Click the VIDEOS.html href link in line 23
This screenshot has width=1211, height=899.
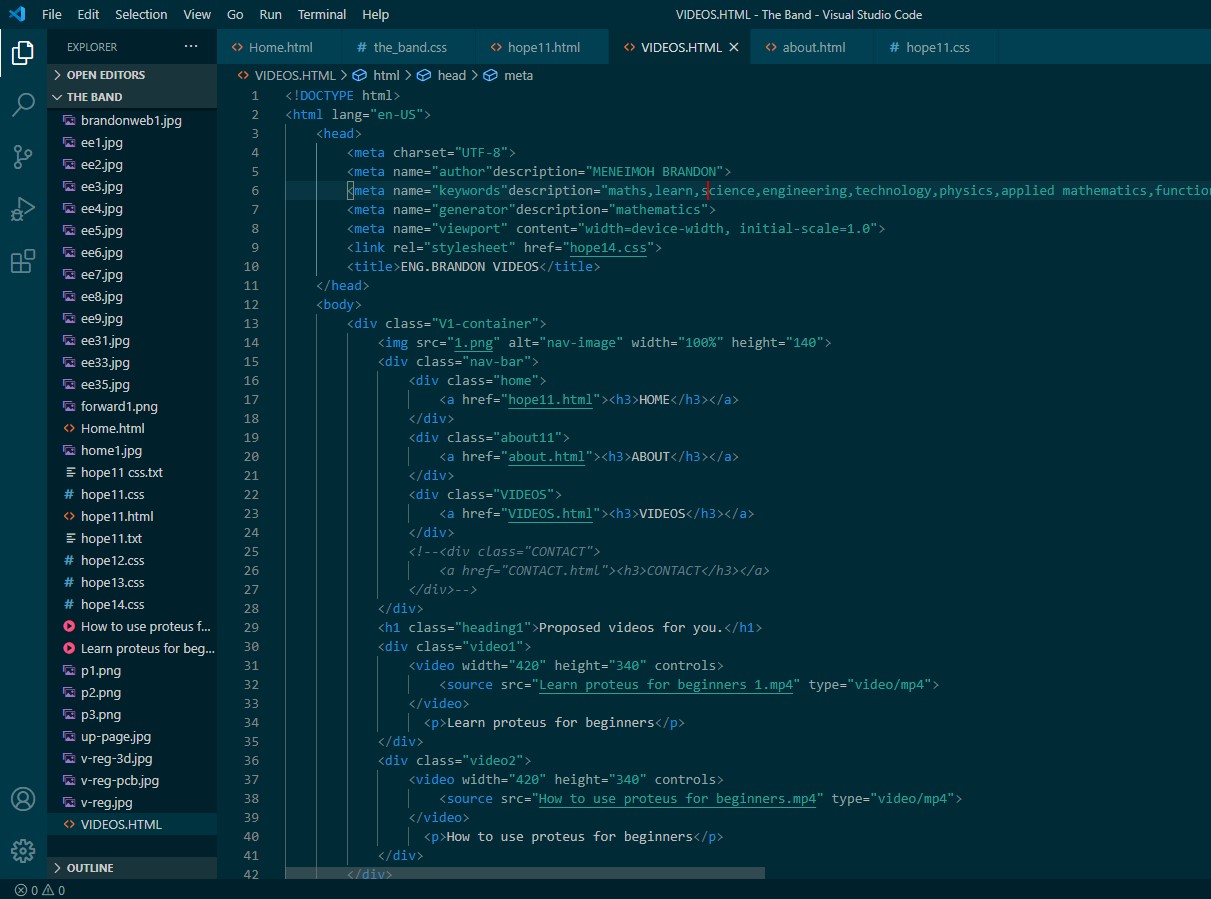click(x=549, y=513)
